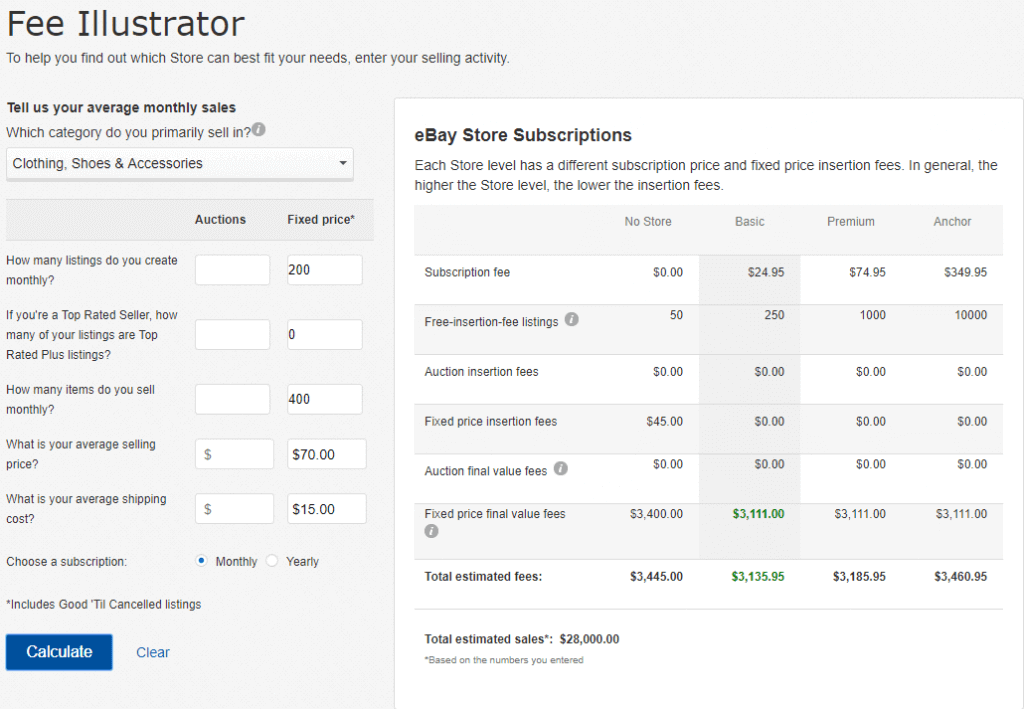
Task: Click the Basic free listings value 250
Action: pos(775,315)
